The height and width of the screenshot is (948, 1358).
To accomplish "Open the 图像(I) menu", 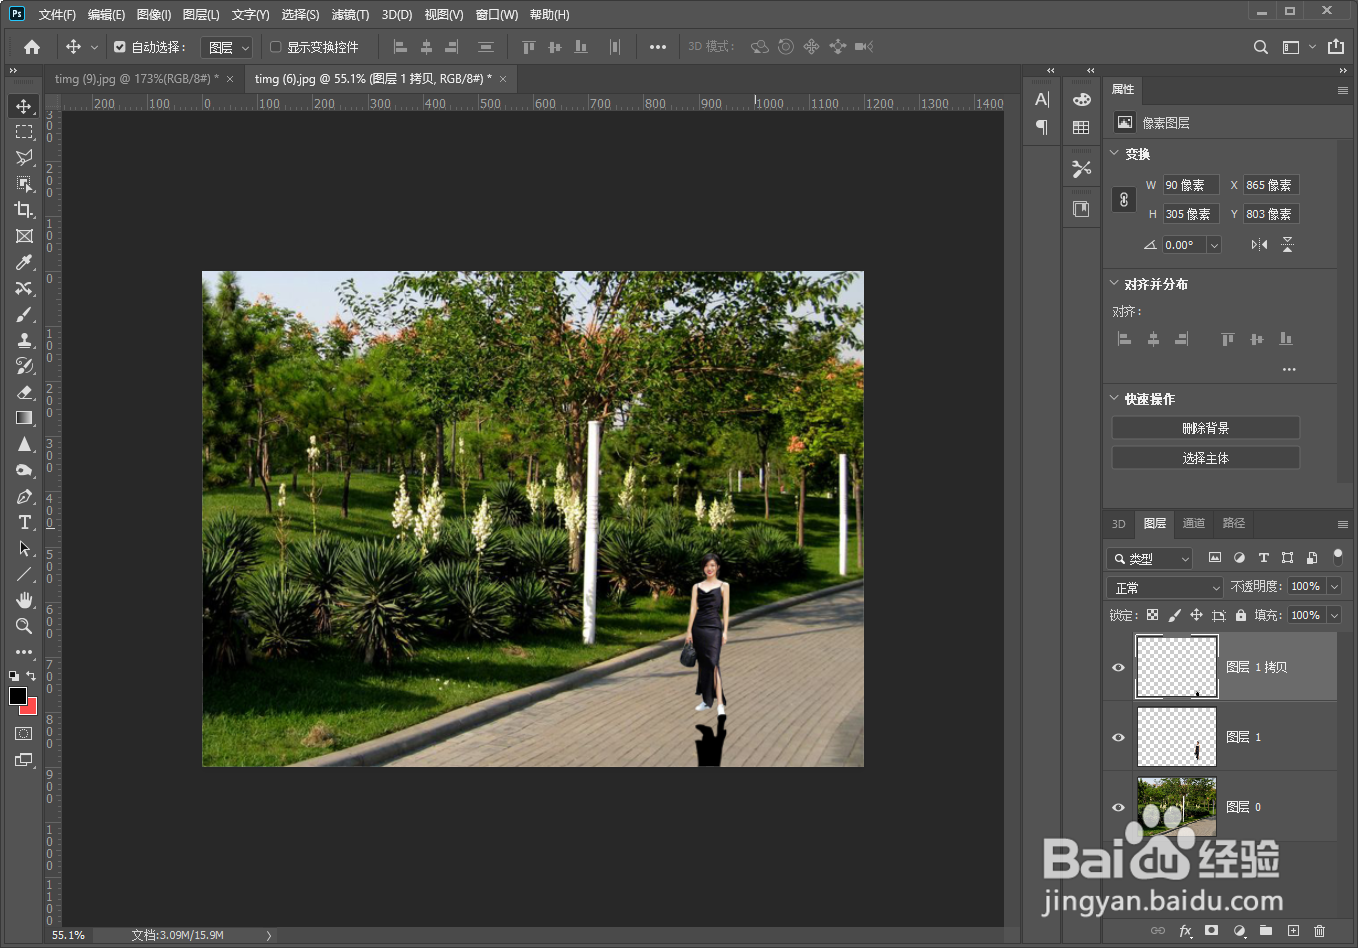I will pos(154,14).
